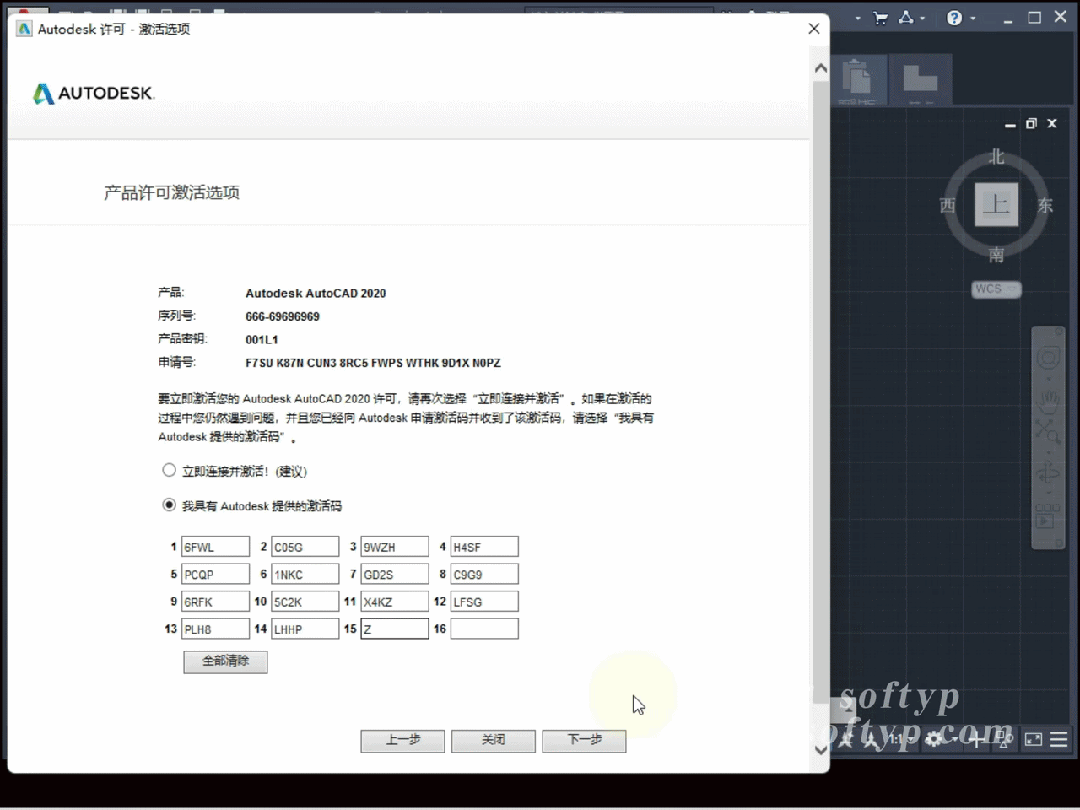
Task: Open the ShowMotion navigation tool
Action: (1048, 515)
